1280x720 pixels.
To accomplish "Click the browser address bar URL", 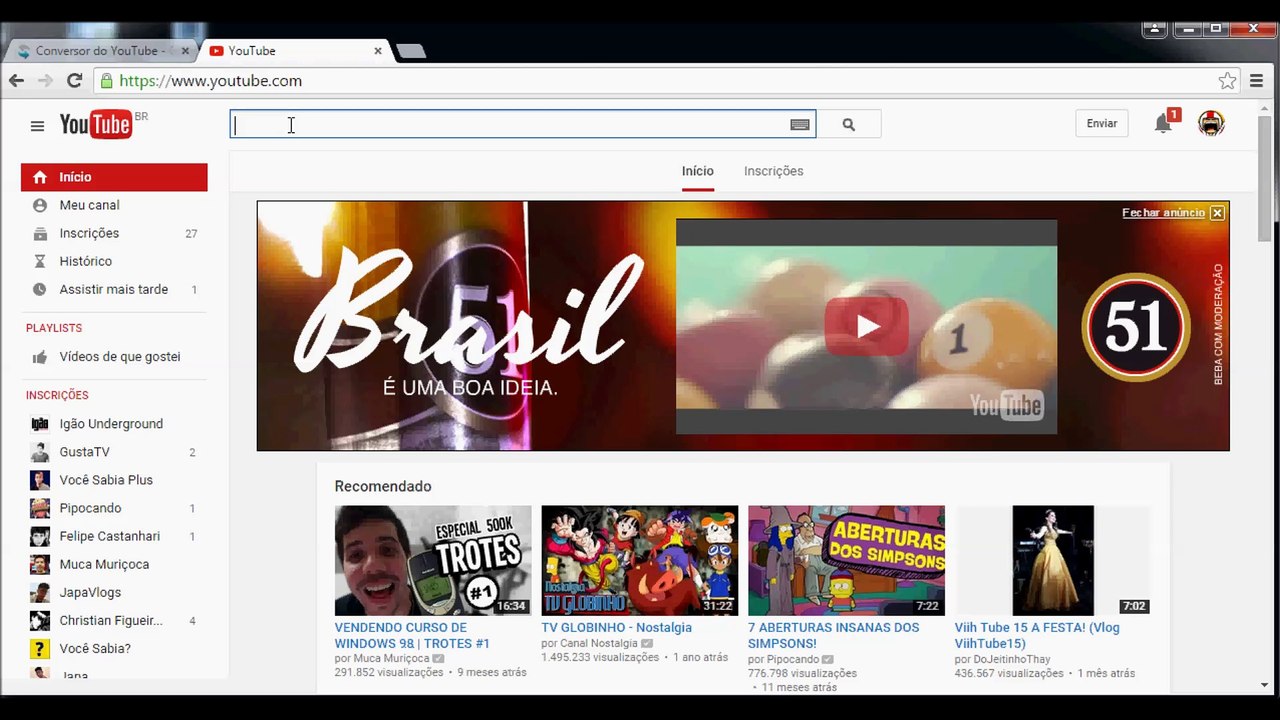I will (210, 81).
